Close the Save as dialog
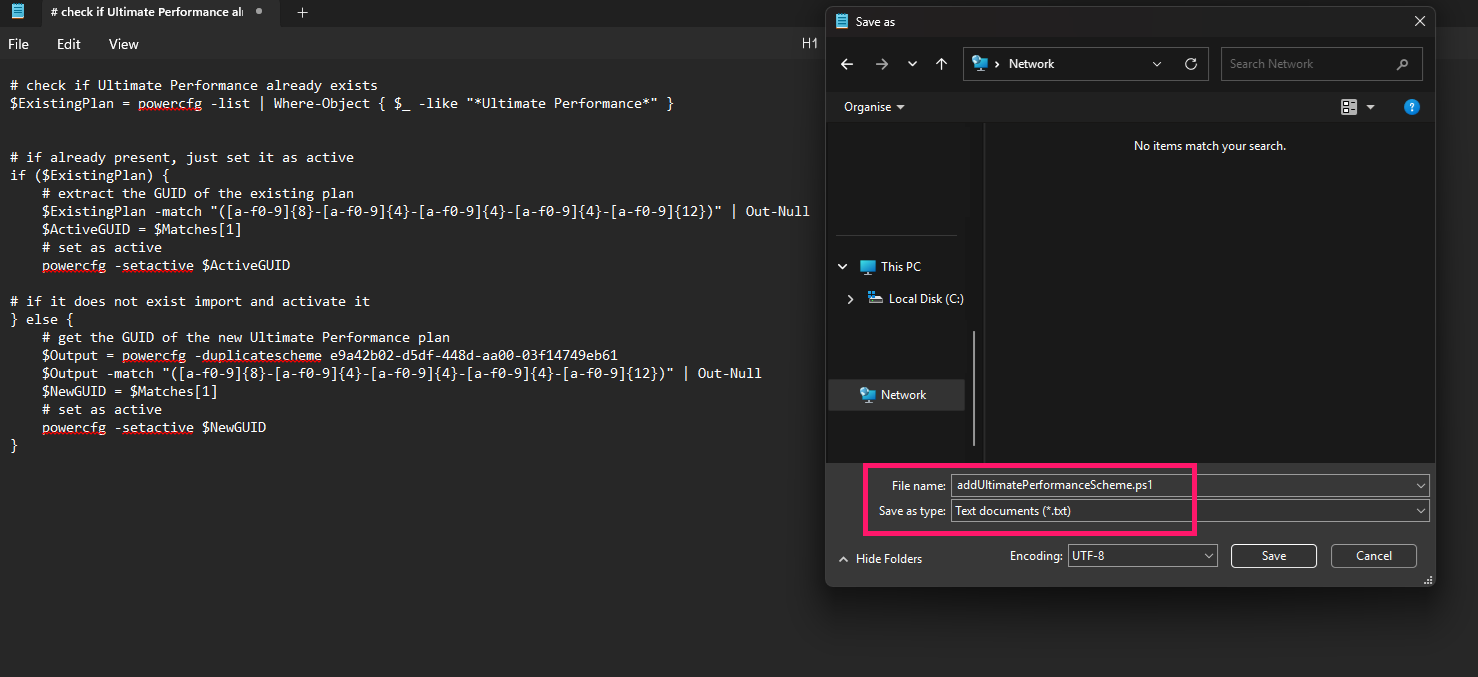This screenshot has height=677, width=1478. click(1419, 21)
